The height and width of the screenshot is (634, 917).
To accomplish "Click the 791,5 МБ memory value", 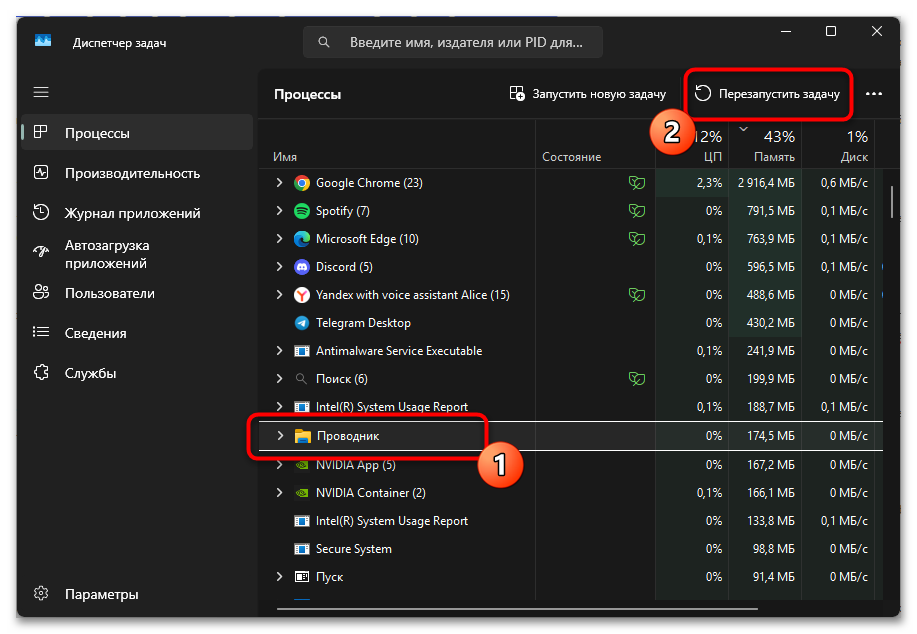I will pyautogui.click(x=771, y=211).
